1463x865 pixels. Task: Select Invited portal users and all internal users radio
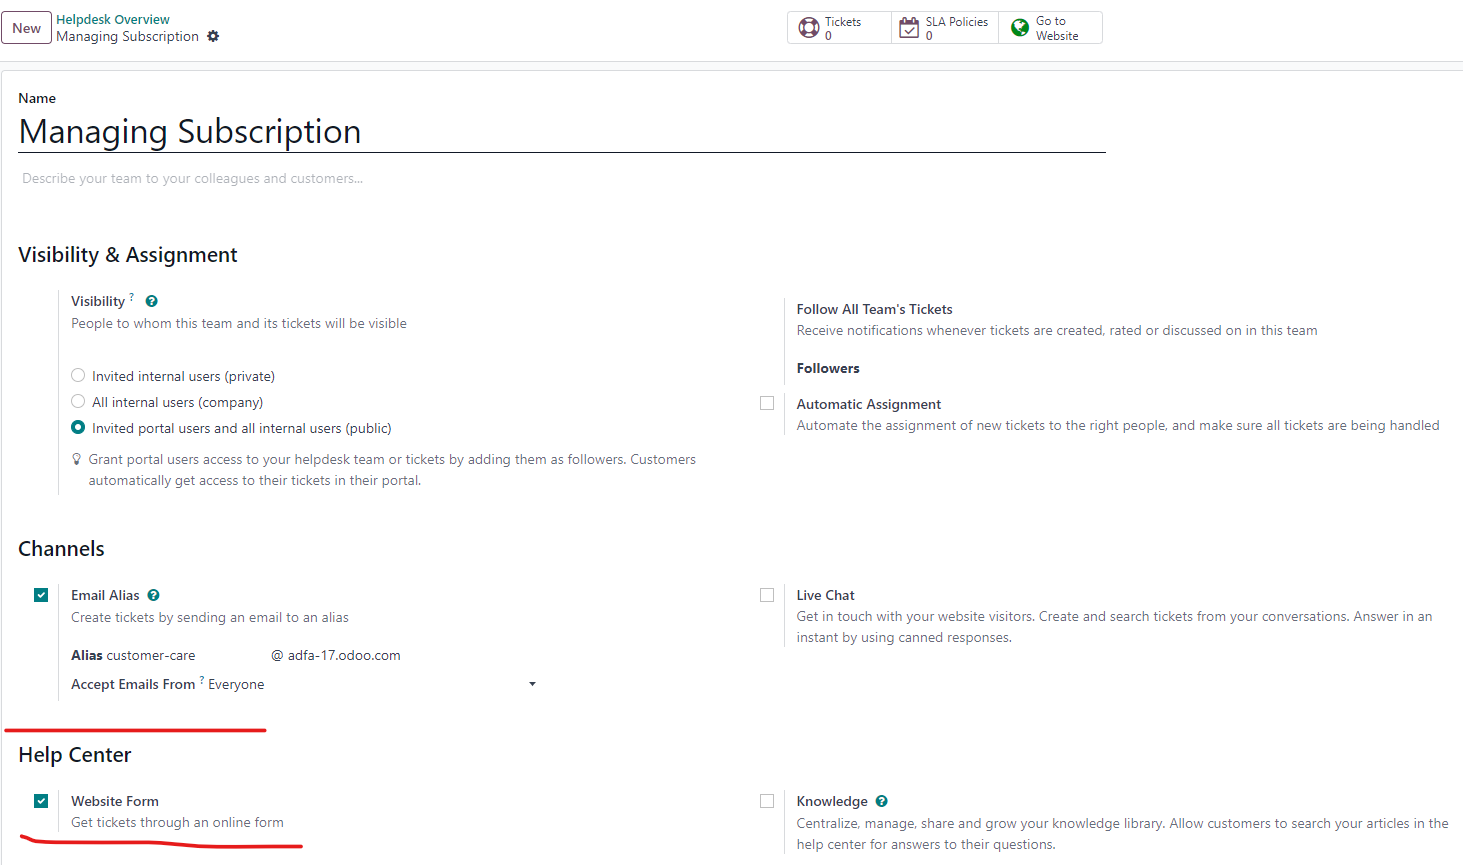point(78,427)
